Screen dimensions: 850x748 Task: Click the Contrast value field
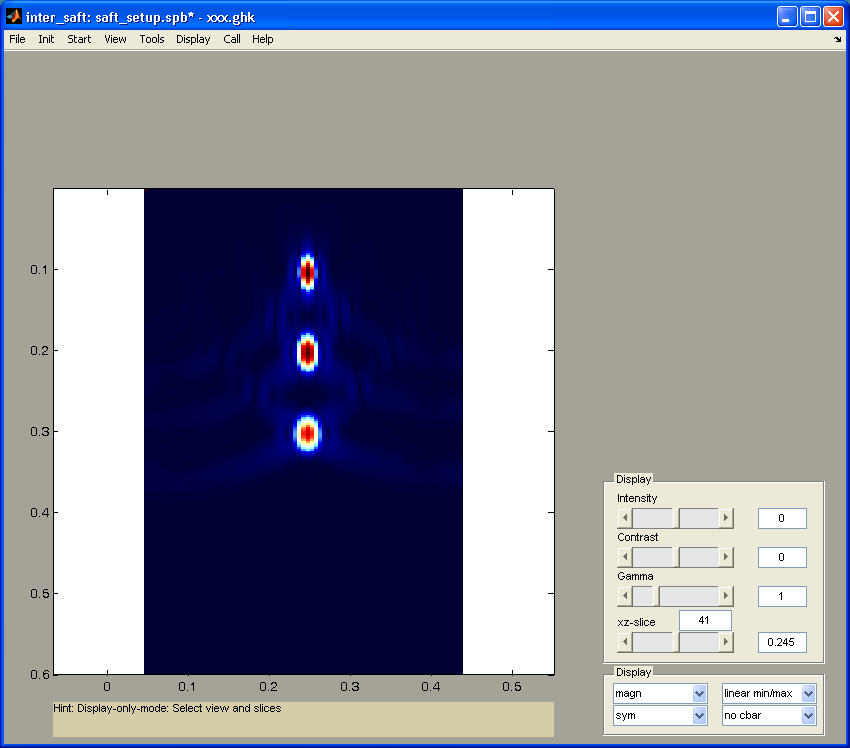point(782,557)
